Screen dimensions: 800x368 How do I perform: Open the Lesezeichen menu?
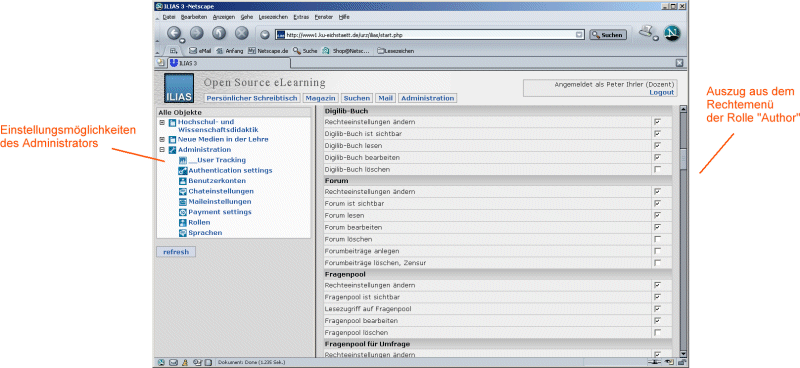273,17
